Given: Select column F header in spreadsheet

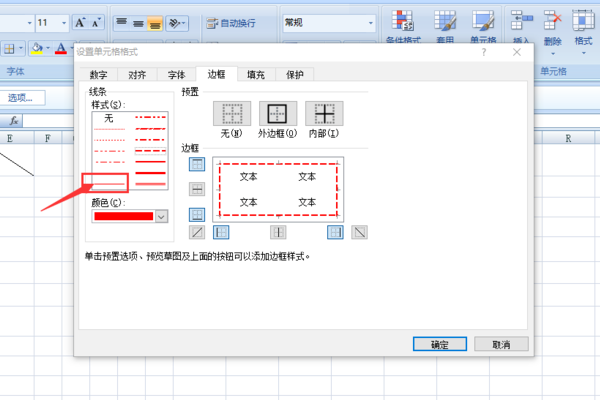Looking at the screenshot, I should click(48, 138).
